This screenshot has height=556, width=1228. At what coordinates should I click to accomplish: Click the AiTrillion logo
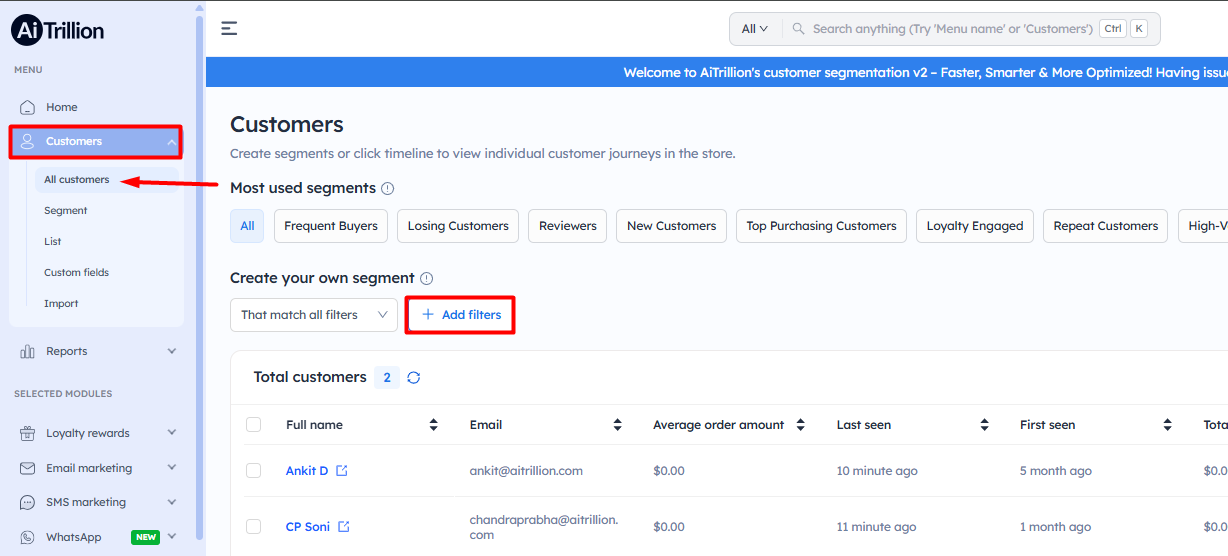coord(58,30)
